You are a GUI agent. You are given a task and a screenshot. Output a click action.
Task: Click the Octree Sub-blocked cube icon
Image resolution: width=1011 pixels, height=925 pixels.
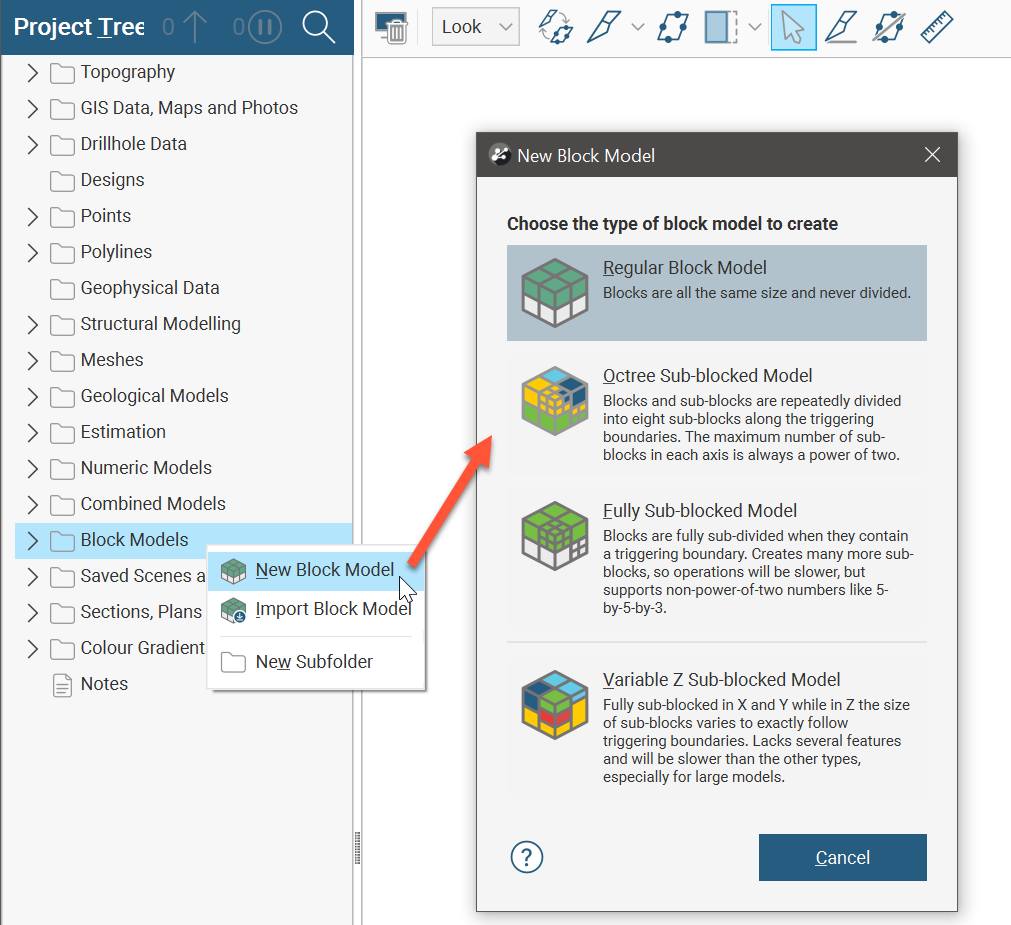[555, 401]
